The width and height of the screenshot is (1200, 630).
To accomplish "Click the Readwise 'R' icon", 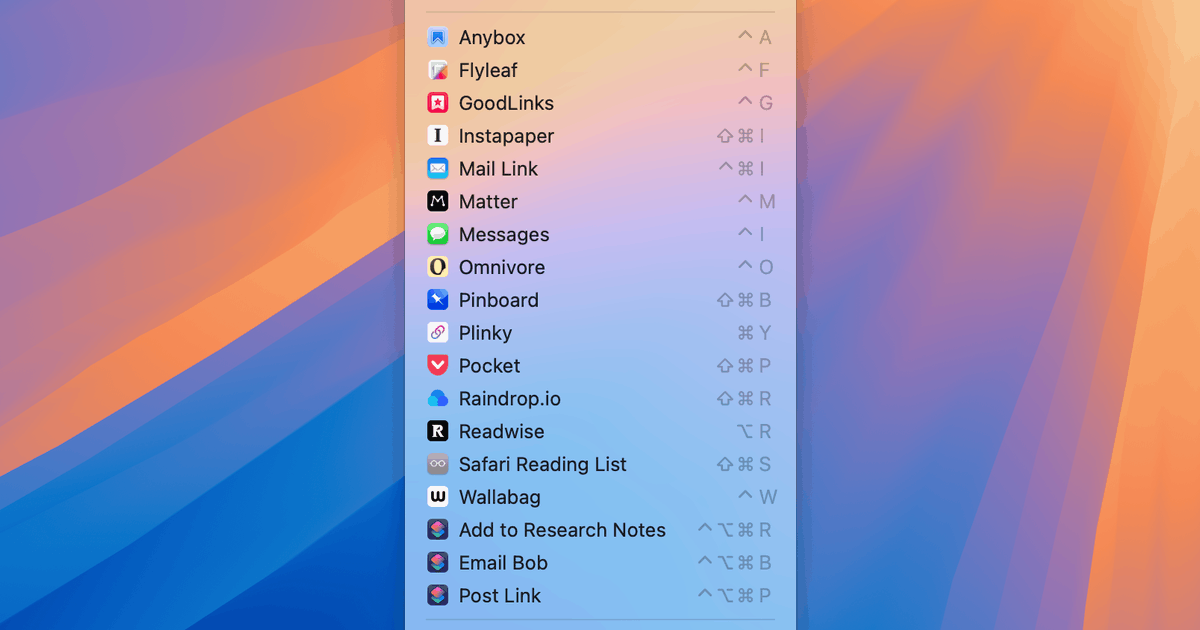I will pos(438,432).
